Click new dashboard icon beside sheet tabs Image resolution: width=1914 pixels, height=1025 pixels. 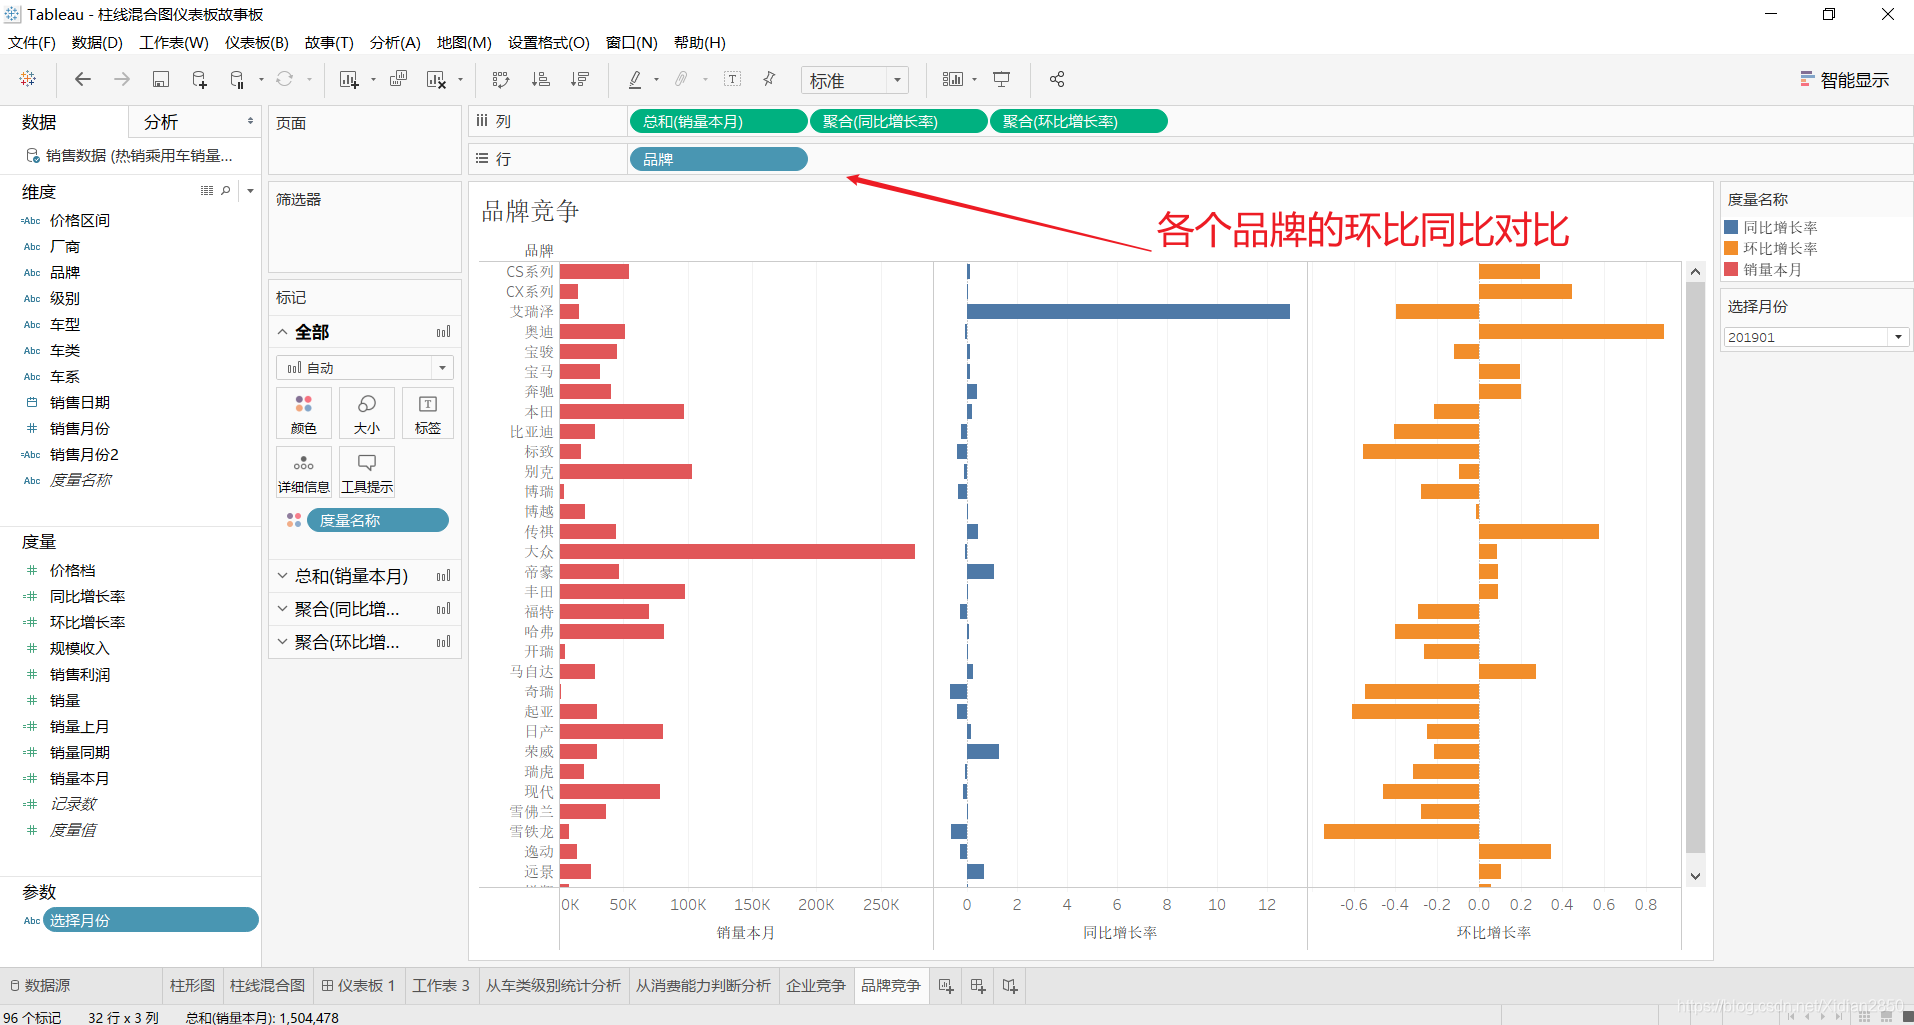tap(978, 986)
